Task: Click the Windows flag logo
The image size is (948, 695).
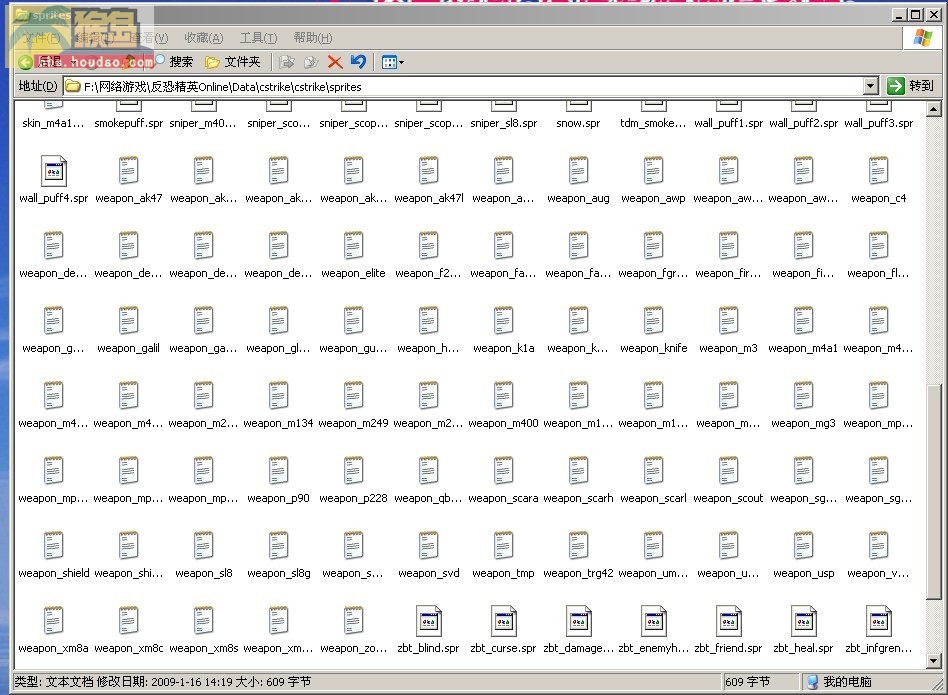Action: (922, 38)
